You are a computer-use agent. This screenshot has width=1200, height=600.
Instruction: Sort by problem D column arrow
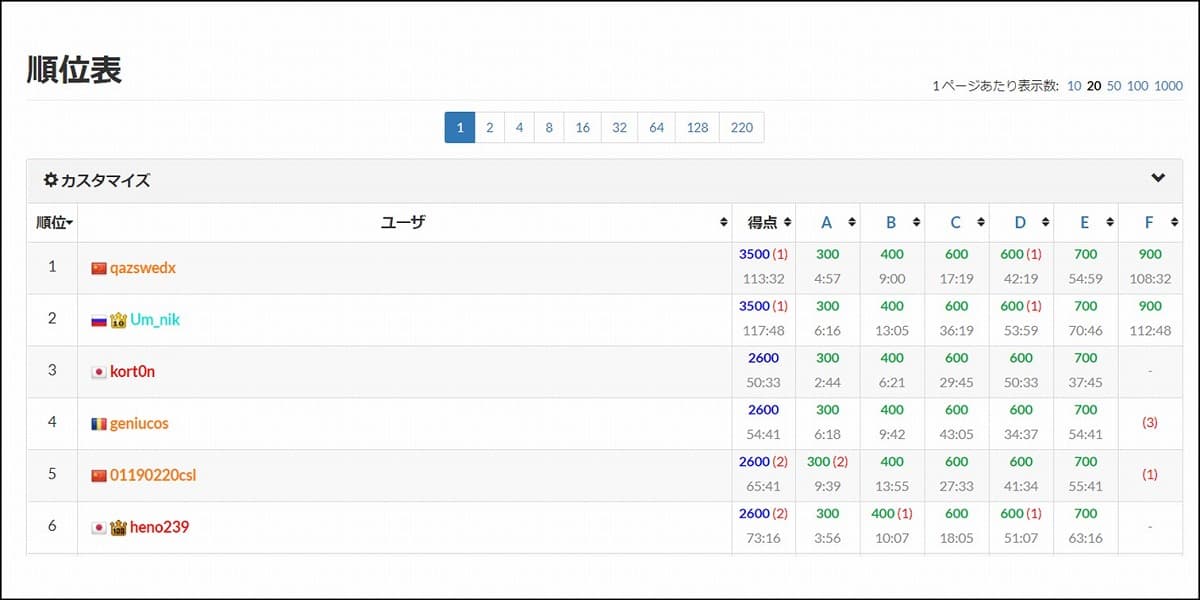pyautogui.click(x=1045, y=223)
